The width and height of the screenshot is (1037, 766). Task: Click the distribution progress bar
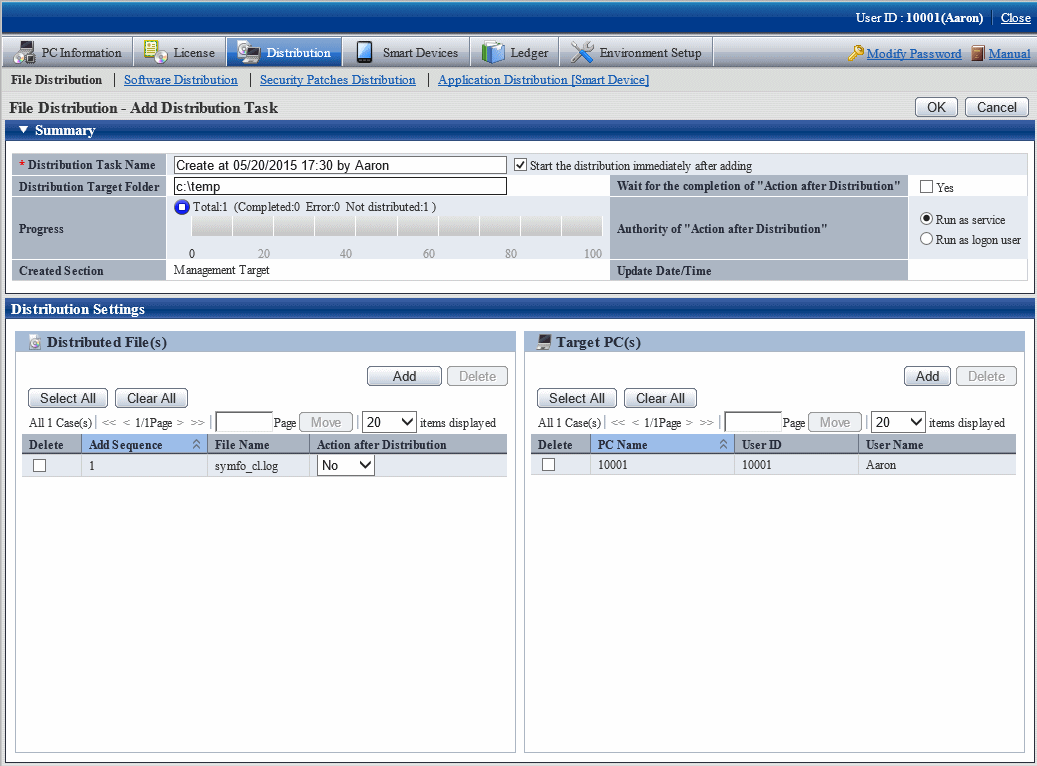(x=397, y=227)
